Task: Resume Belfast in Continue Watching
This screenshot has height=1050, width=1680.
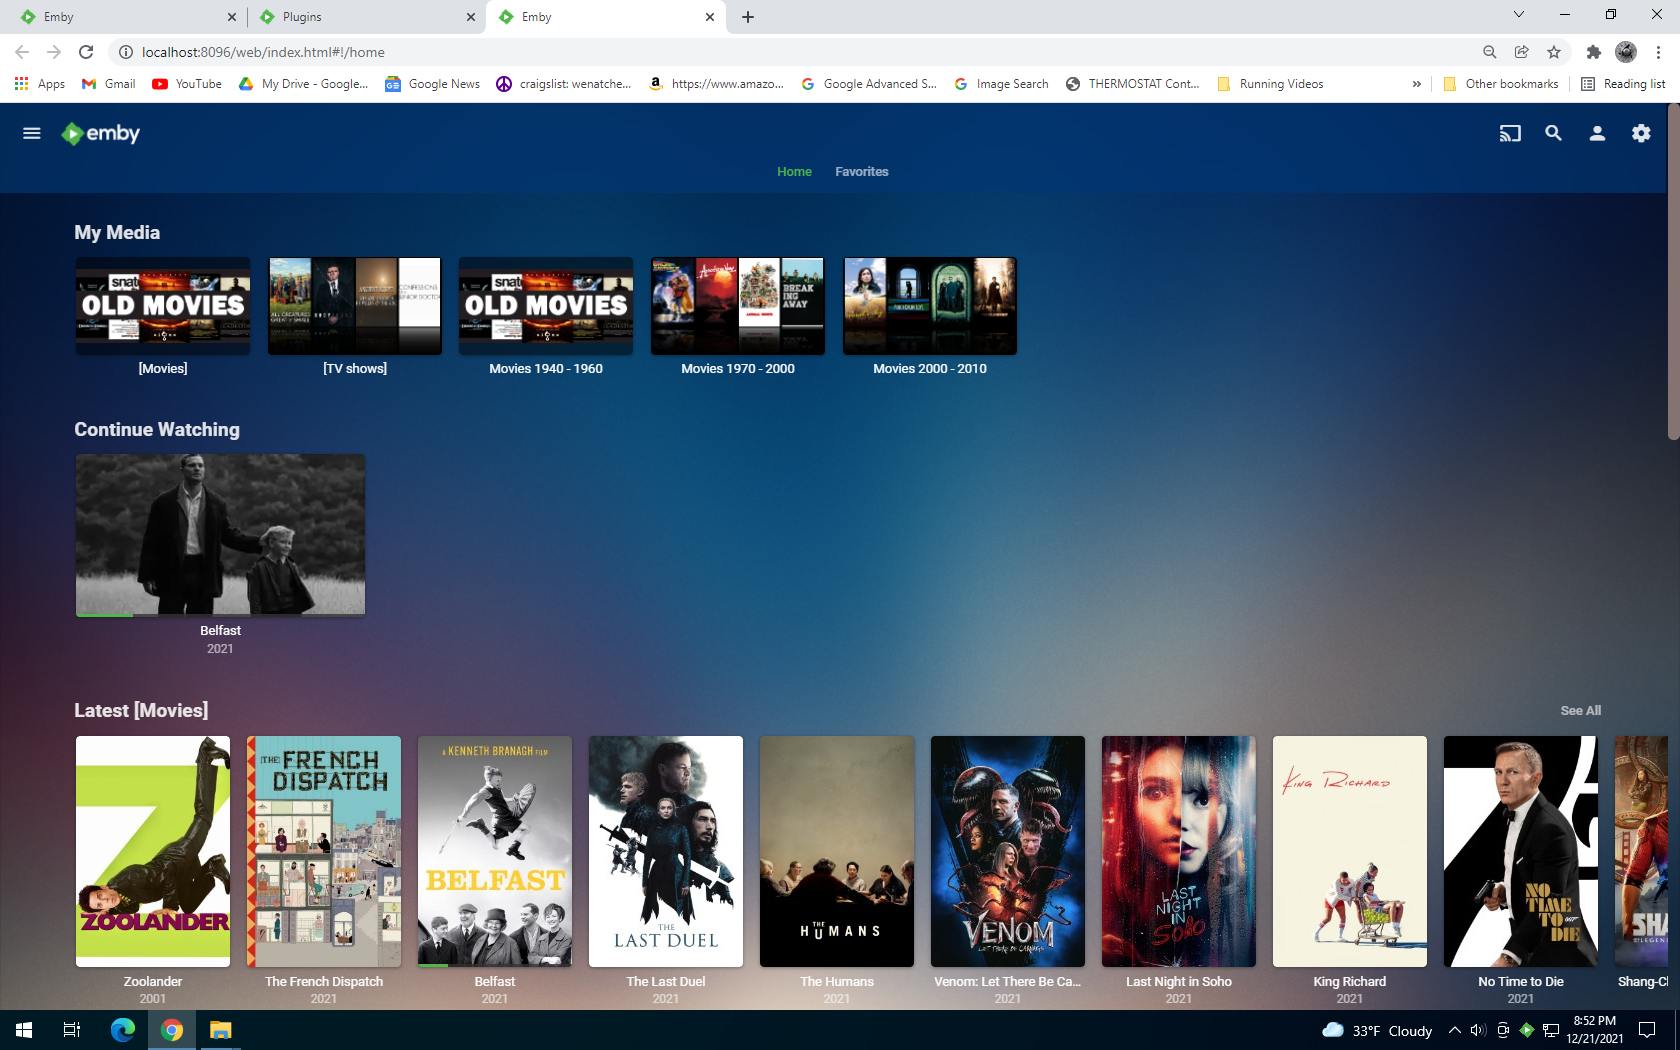Action: pyautogui.click(x=220, y=535)
